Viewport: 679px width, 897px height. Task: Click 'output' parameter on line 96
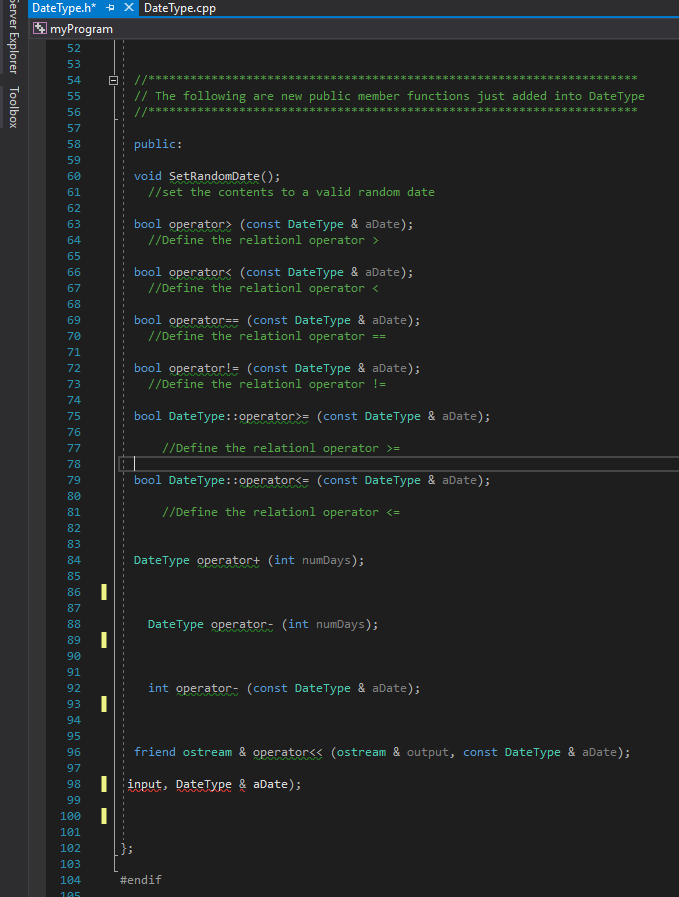pyautogui.click(x=428, y=752)
